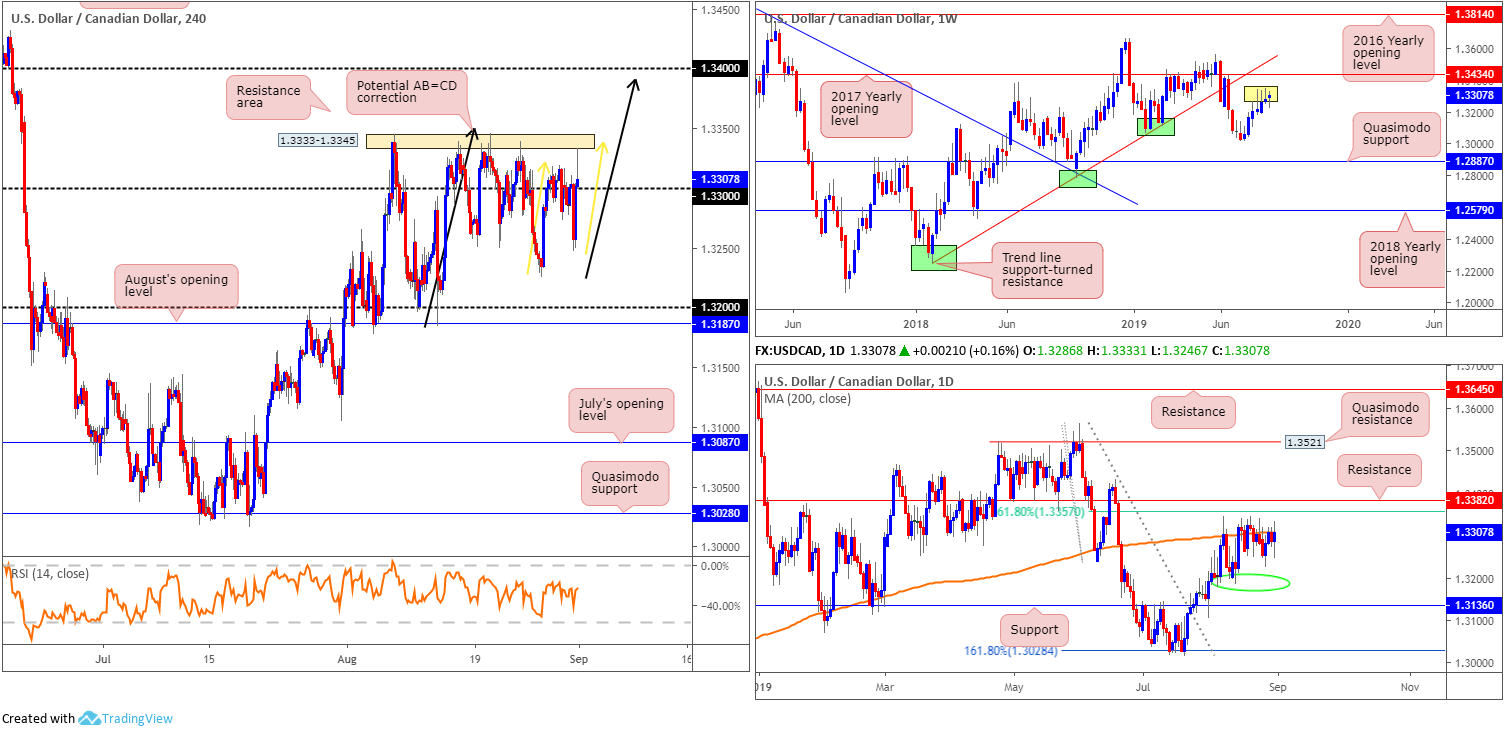1505x730 pixels.
Task: Select 'Aug' on the 240 chart time axis
Action: pyautogui.click(x=346, y=660)
